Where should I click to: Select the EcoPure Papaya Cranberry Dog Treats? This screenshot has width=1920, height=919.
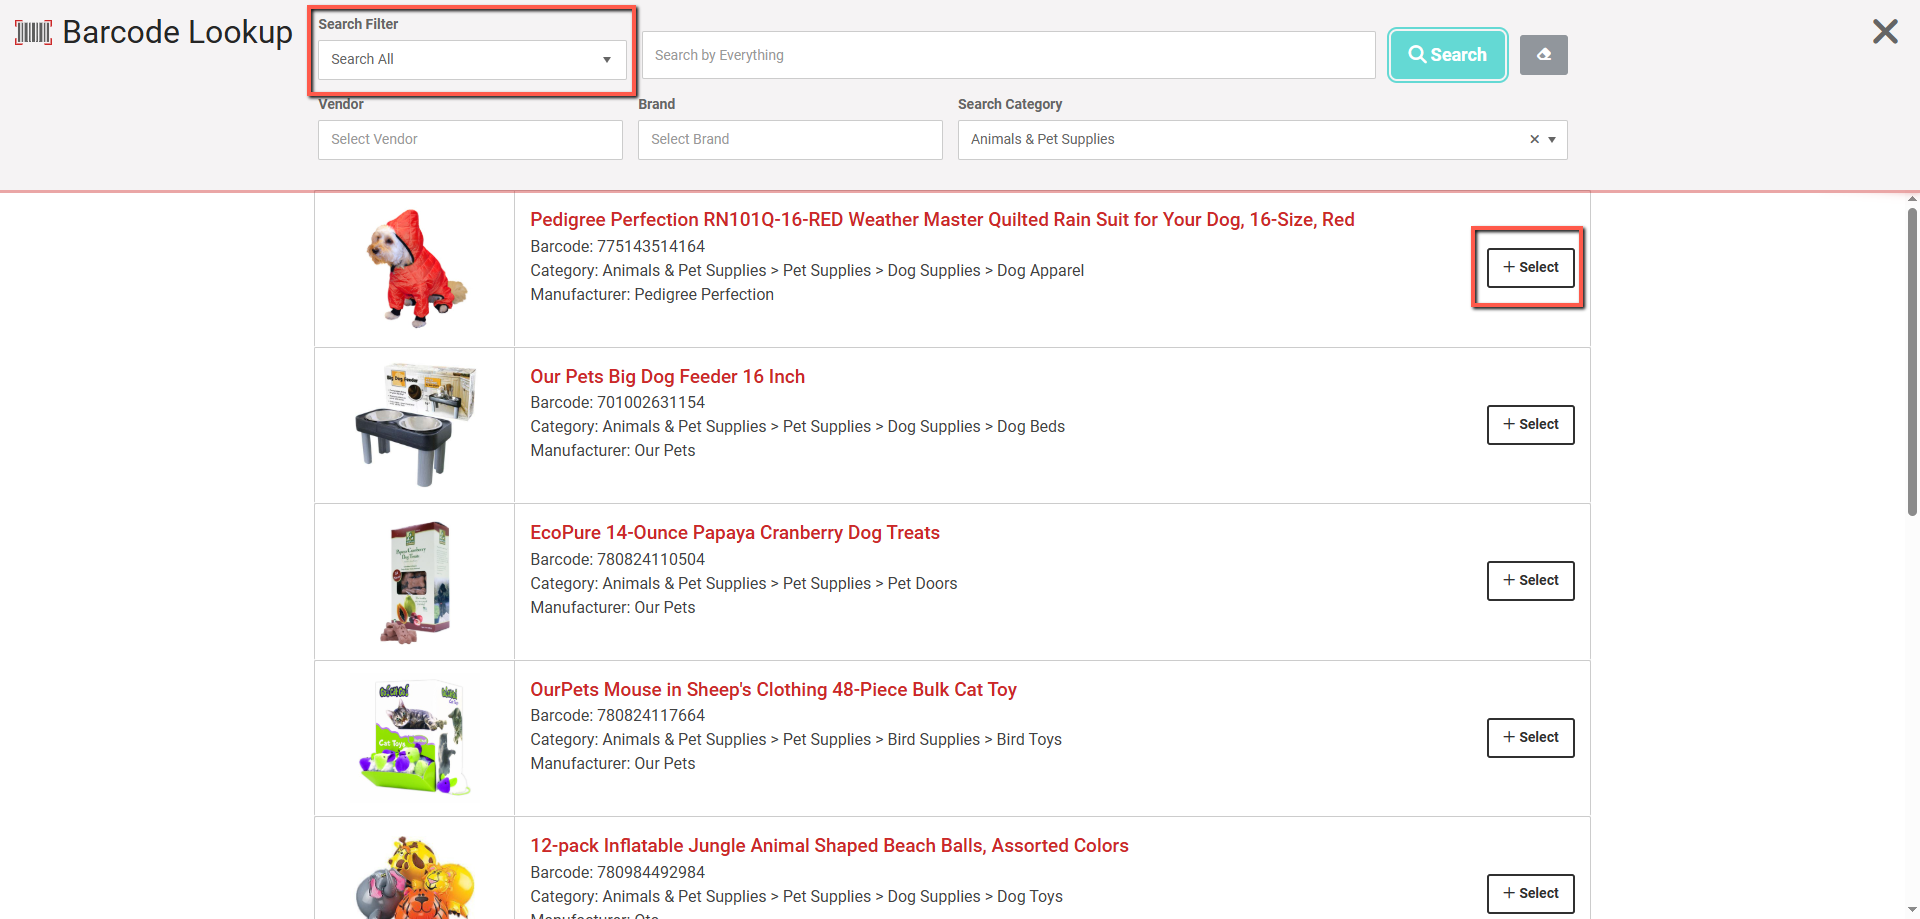1530,581
